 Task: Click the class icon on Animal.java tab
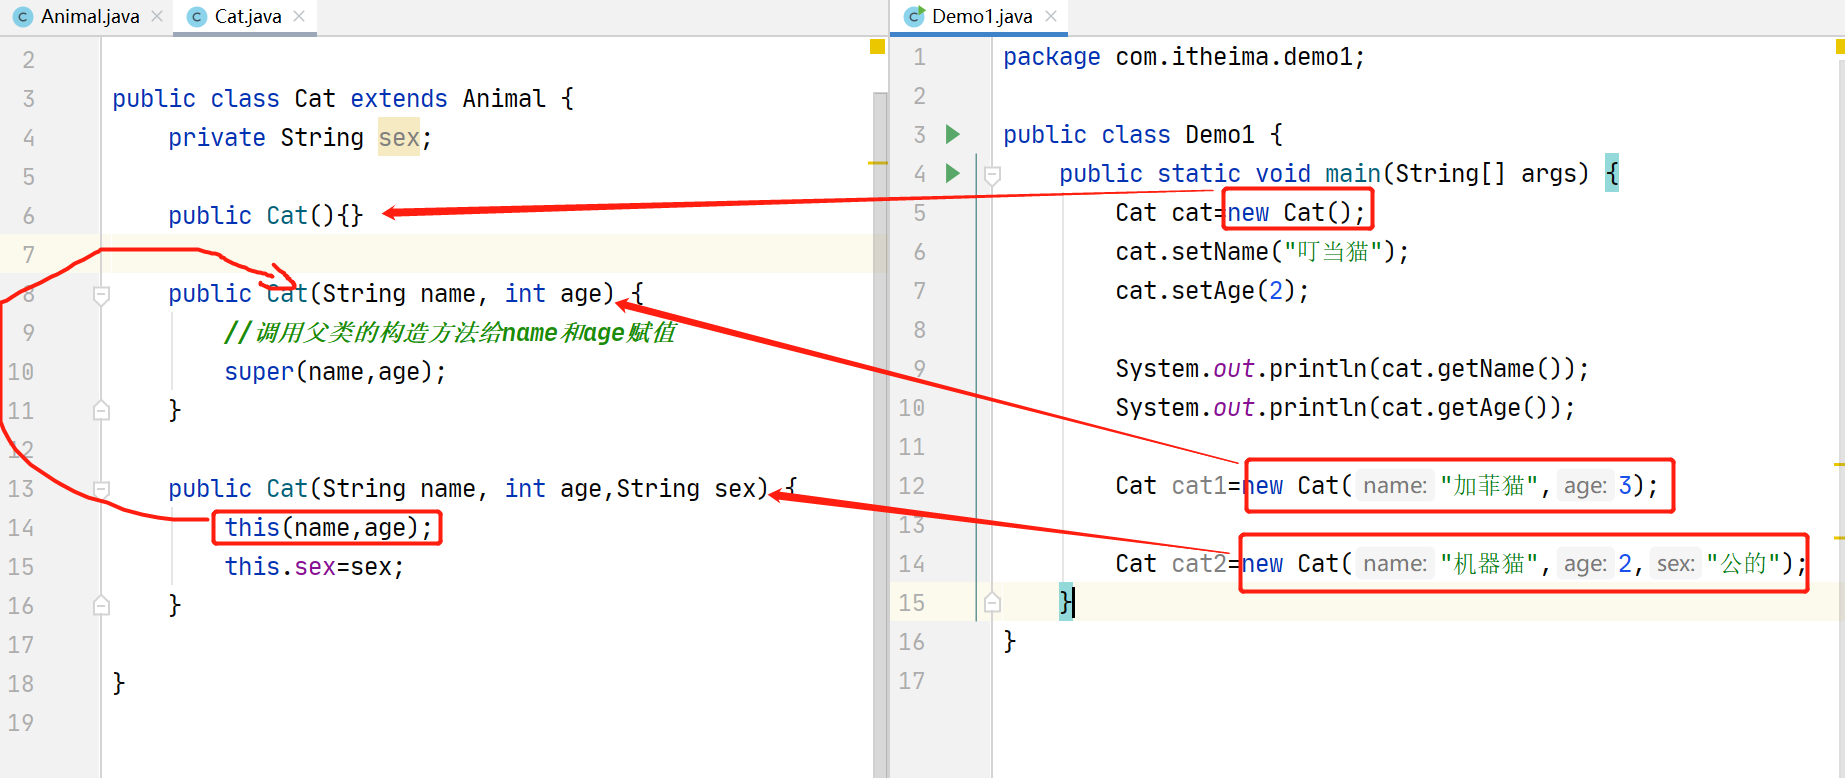(x=23, y=17)
